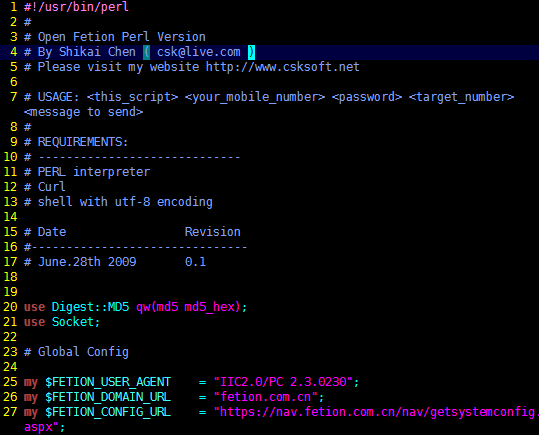
Task: Click the '# Global Config' comment
Action: (76, 352)
